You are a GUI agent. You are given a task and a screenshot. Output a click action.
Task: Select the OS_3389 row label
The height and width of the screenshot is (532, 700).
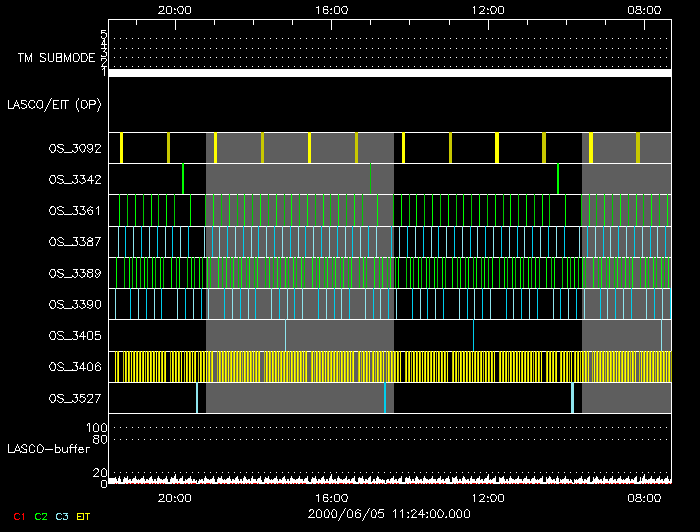pos(75,273)
